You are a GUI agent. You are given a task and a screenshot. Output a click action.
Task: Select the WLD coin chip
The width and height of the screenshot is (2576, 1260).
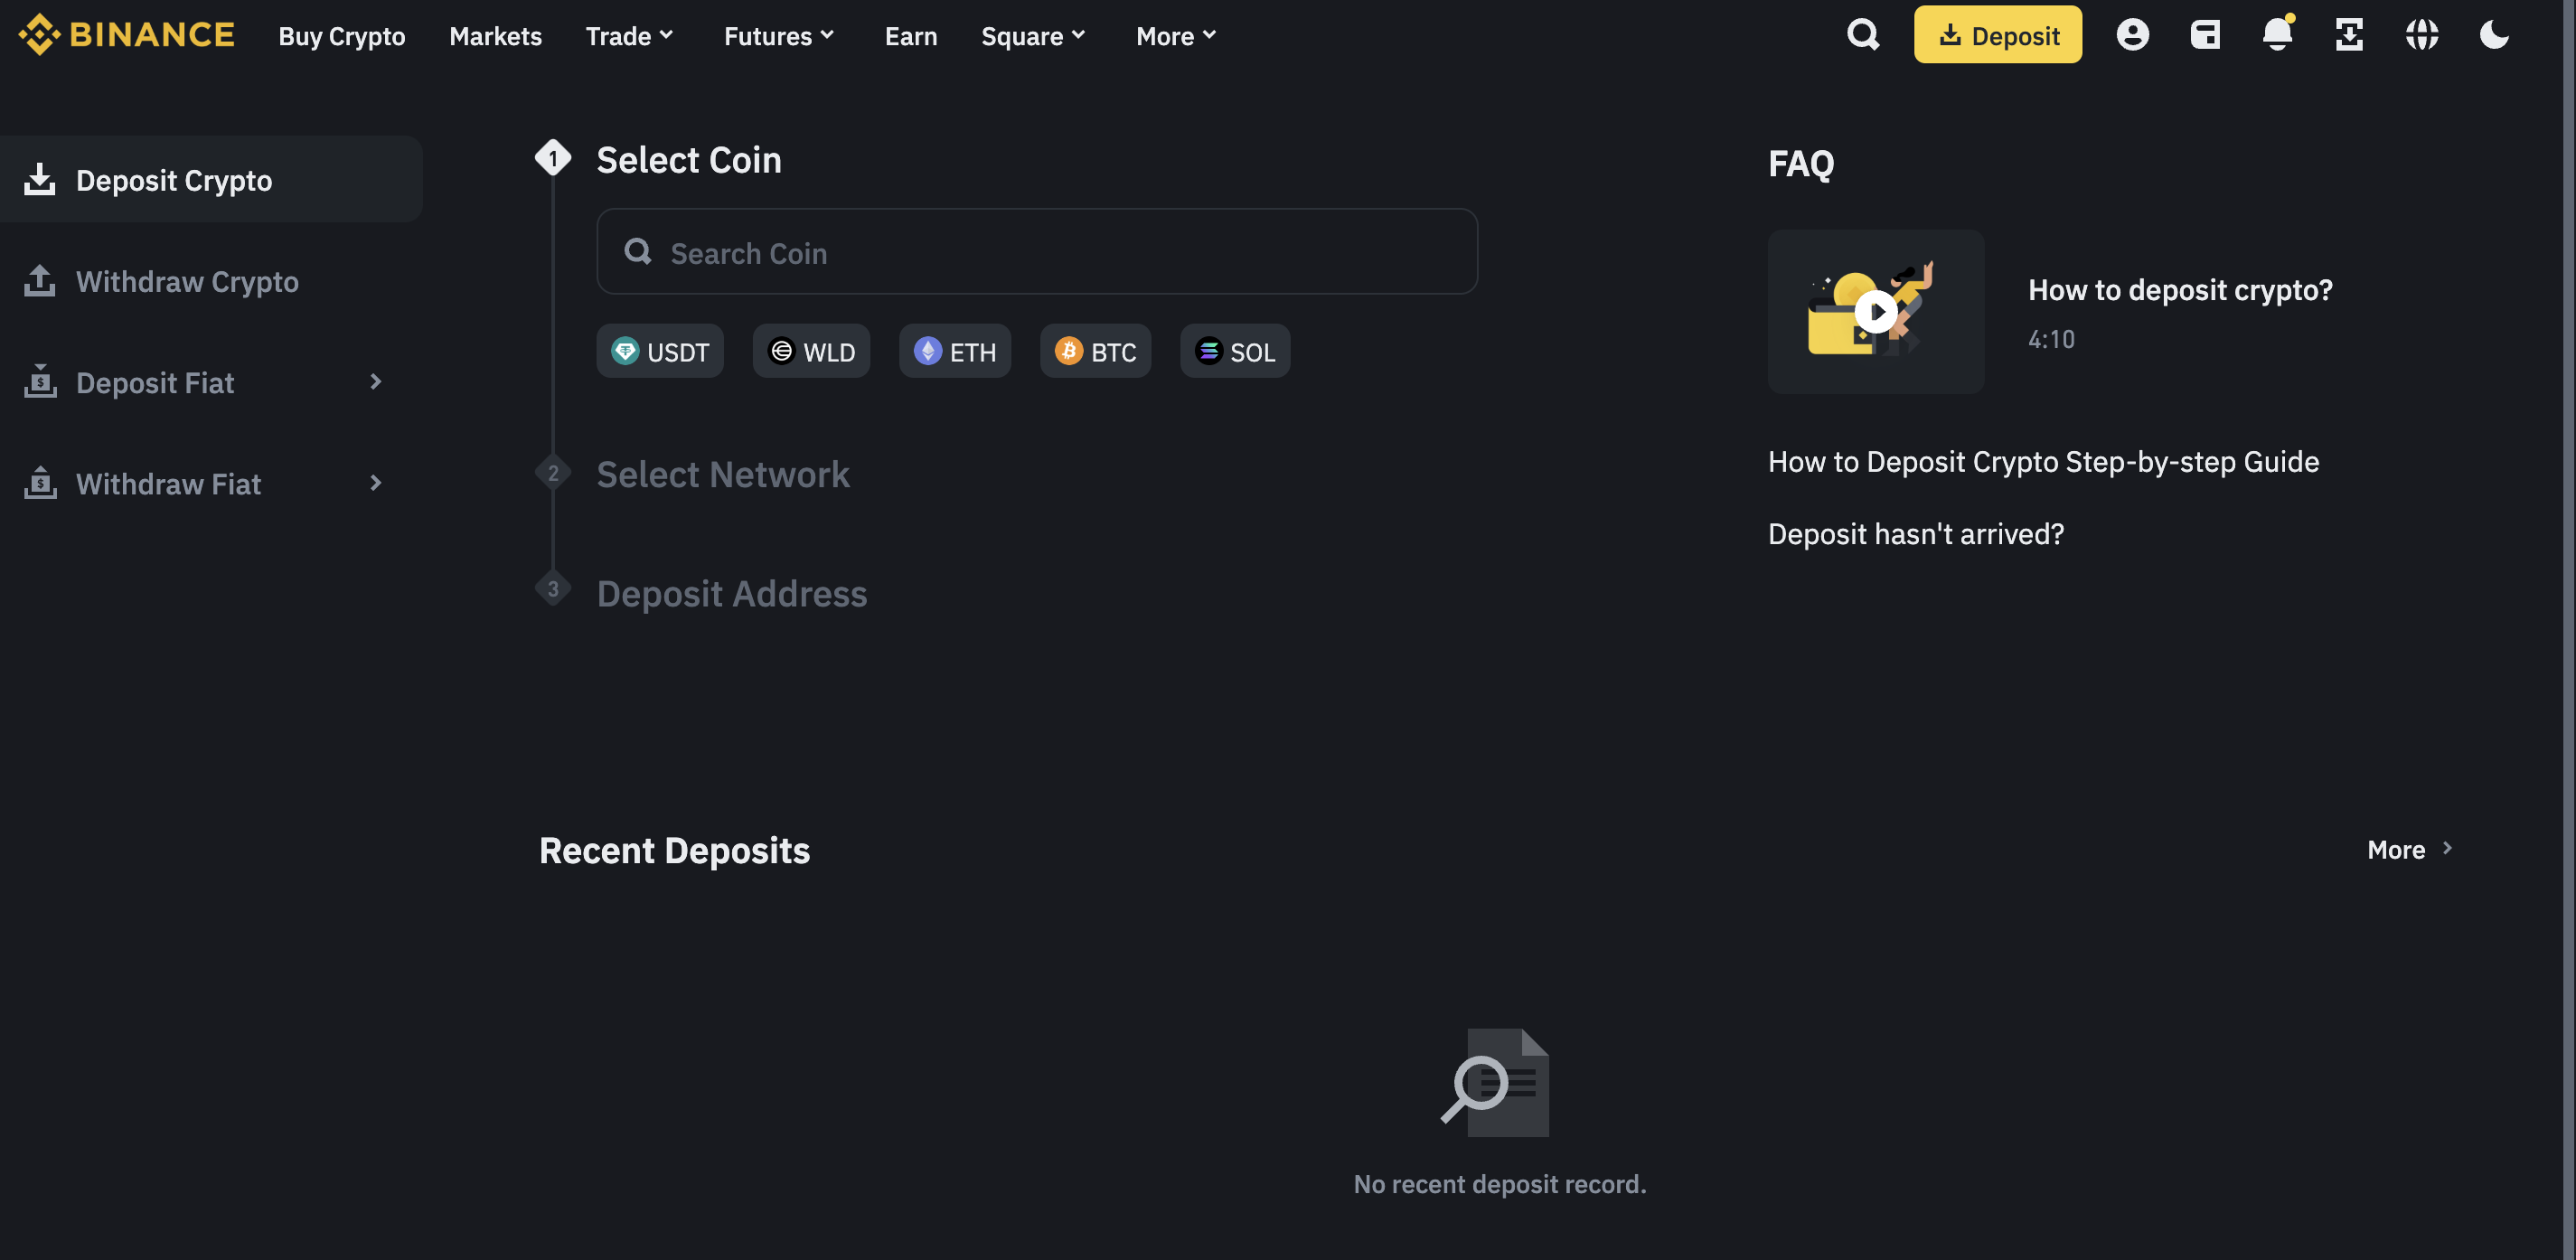click(x=811, y=351)
